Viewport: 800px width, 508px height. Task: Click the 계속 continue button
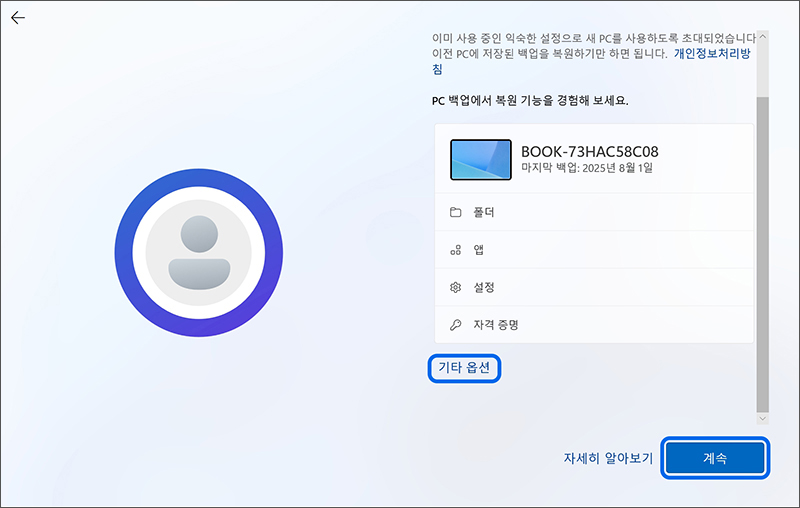tap(715, 458)
